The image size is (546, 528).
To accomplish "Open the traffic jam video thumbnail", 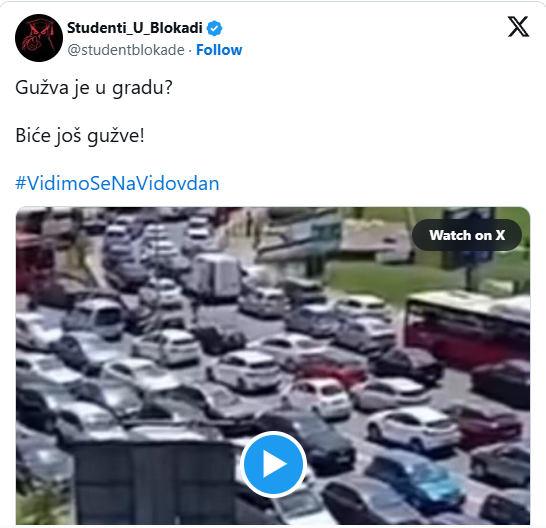I will pos(273,366).
